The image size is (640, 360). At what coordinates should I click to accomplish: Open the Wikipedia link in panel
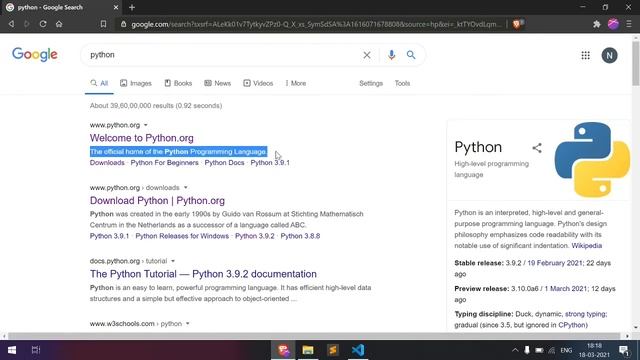pyautogui.click(x=587, y=246)
